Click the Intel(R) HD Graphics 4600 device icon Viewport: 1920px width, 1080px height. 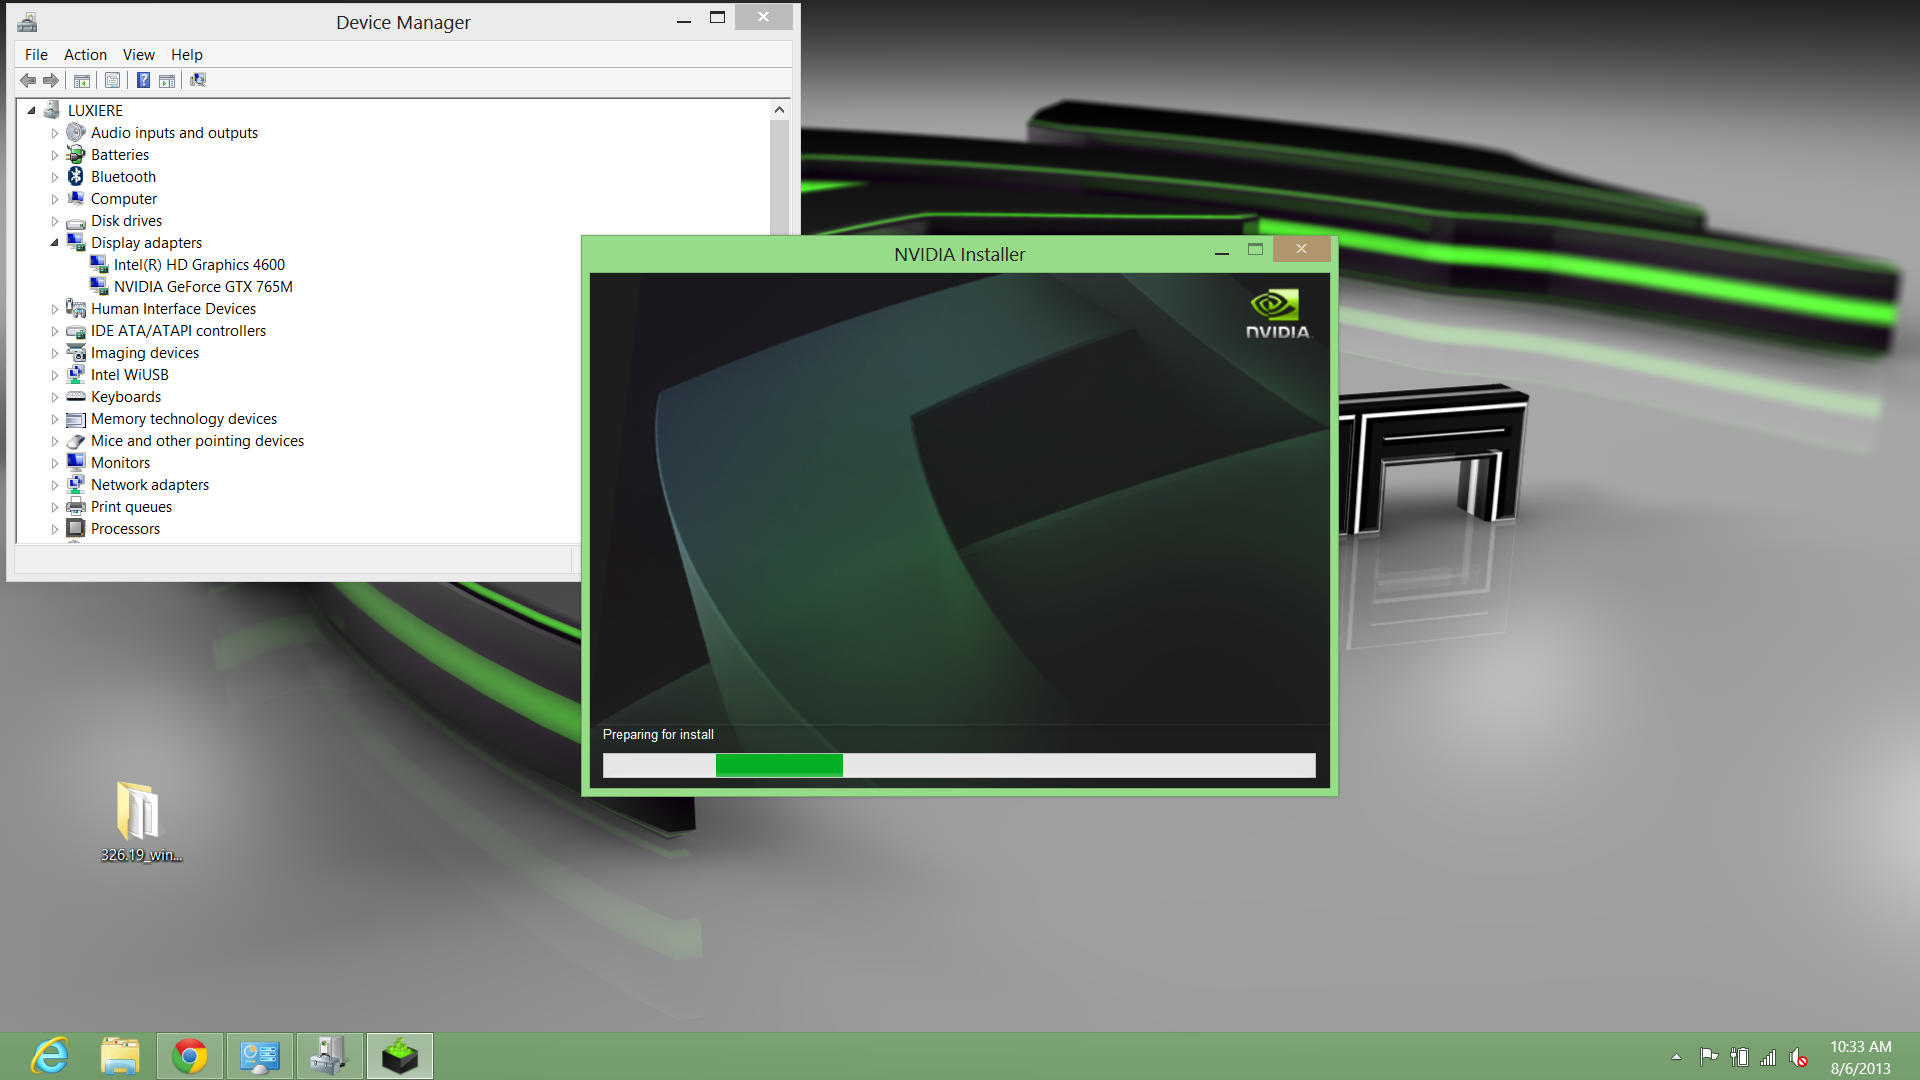tap(99, 265)
